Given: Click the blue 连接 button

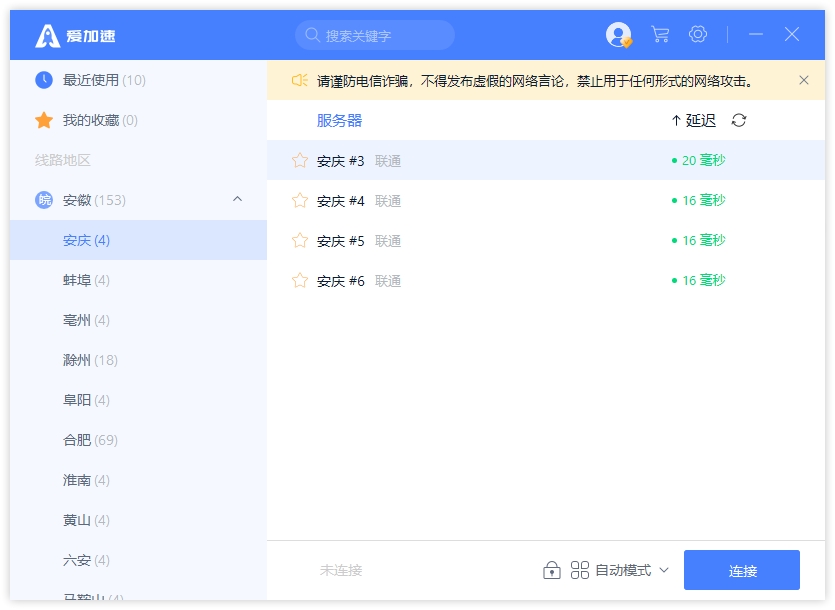Looking at the screenshot, I should pyautogui.click(x=742, y=570).
